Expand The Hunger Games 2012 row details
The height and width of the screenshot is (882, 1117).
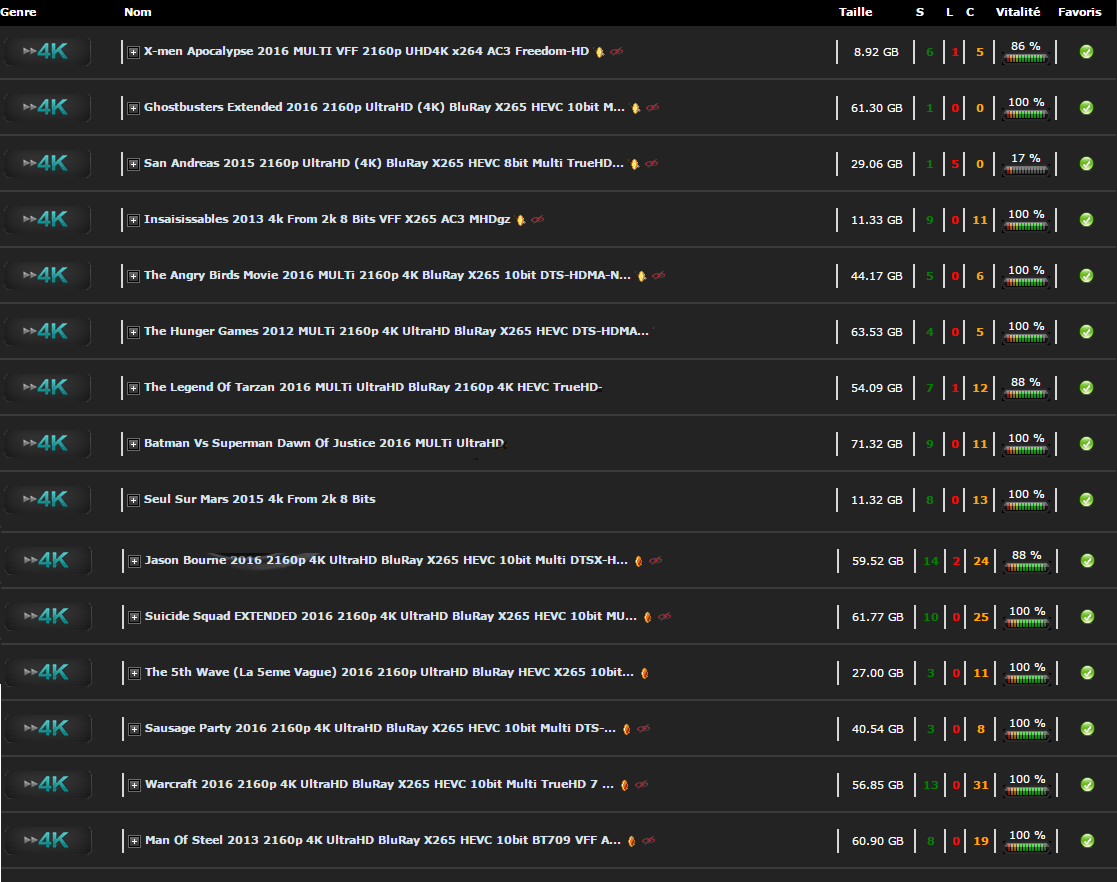point(133,332)
